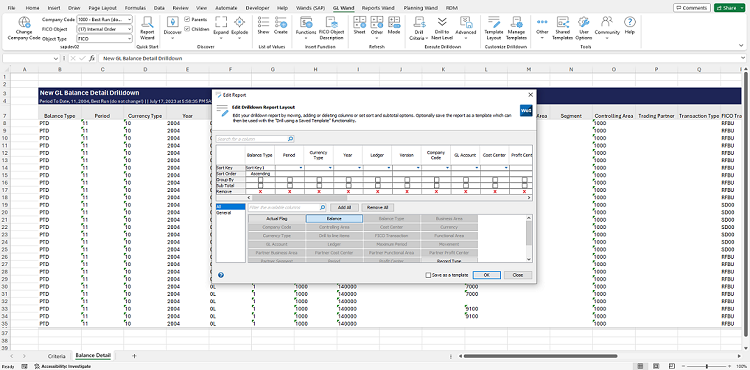
Task: Click the Explode icon in ribbon
Action: (240, 26)
